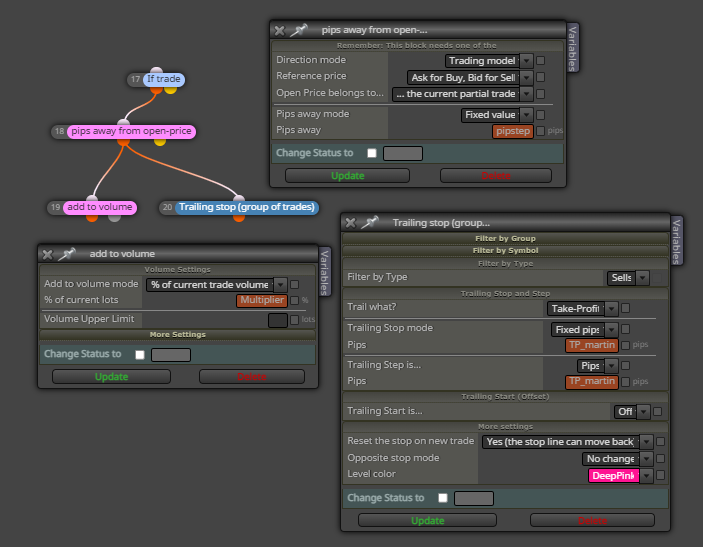
Task: Toggle Change Status checkbox in add to volume panel
Action: pyautogui.click(x=140, y=355)
